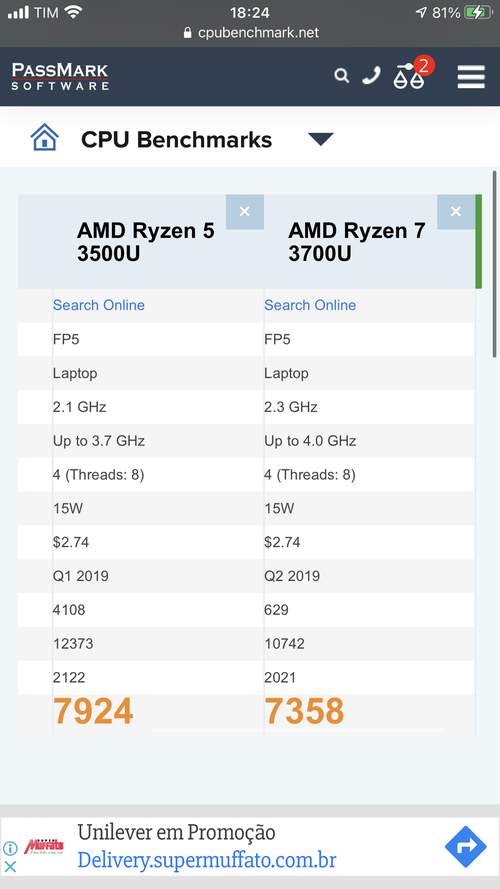The height and width of the screenshot is (889, 500).
Task: Tap the battery icon in status bar
Action: click(478, 12)
